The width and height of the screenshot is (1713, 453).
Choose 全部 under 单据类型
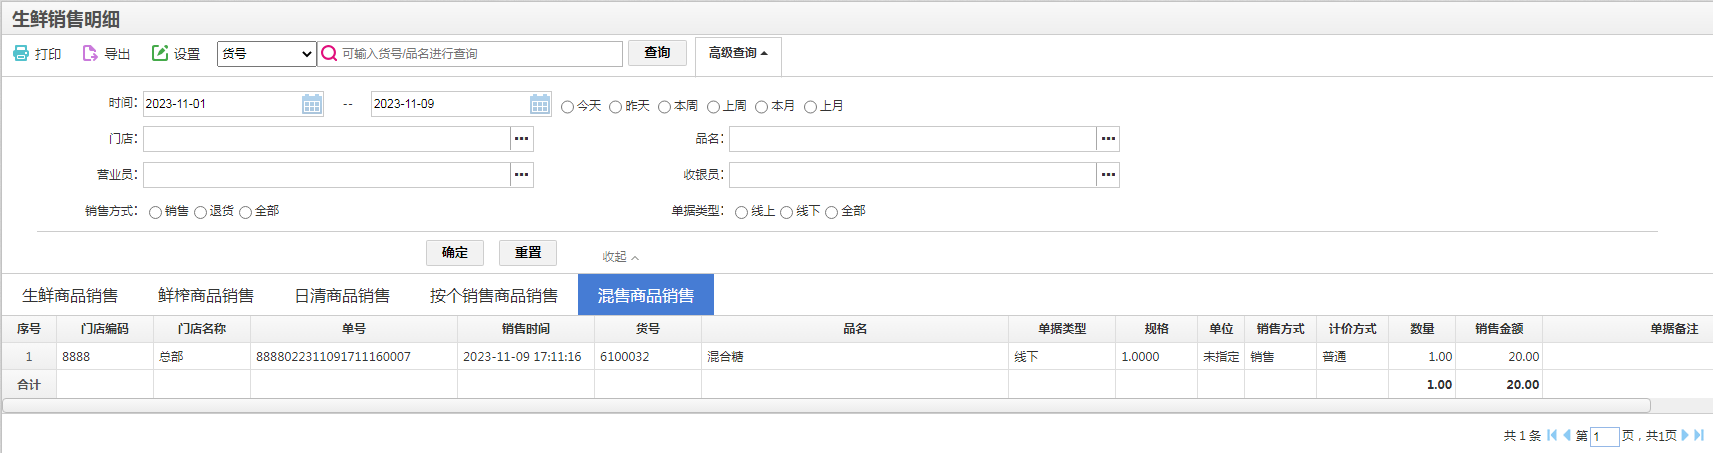click(x=831, y=212)
